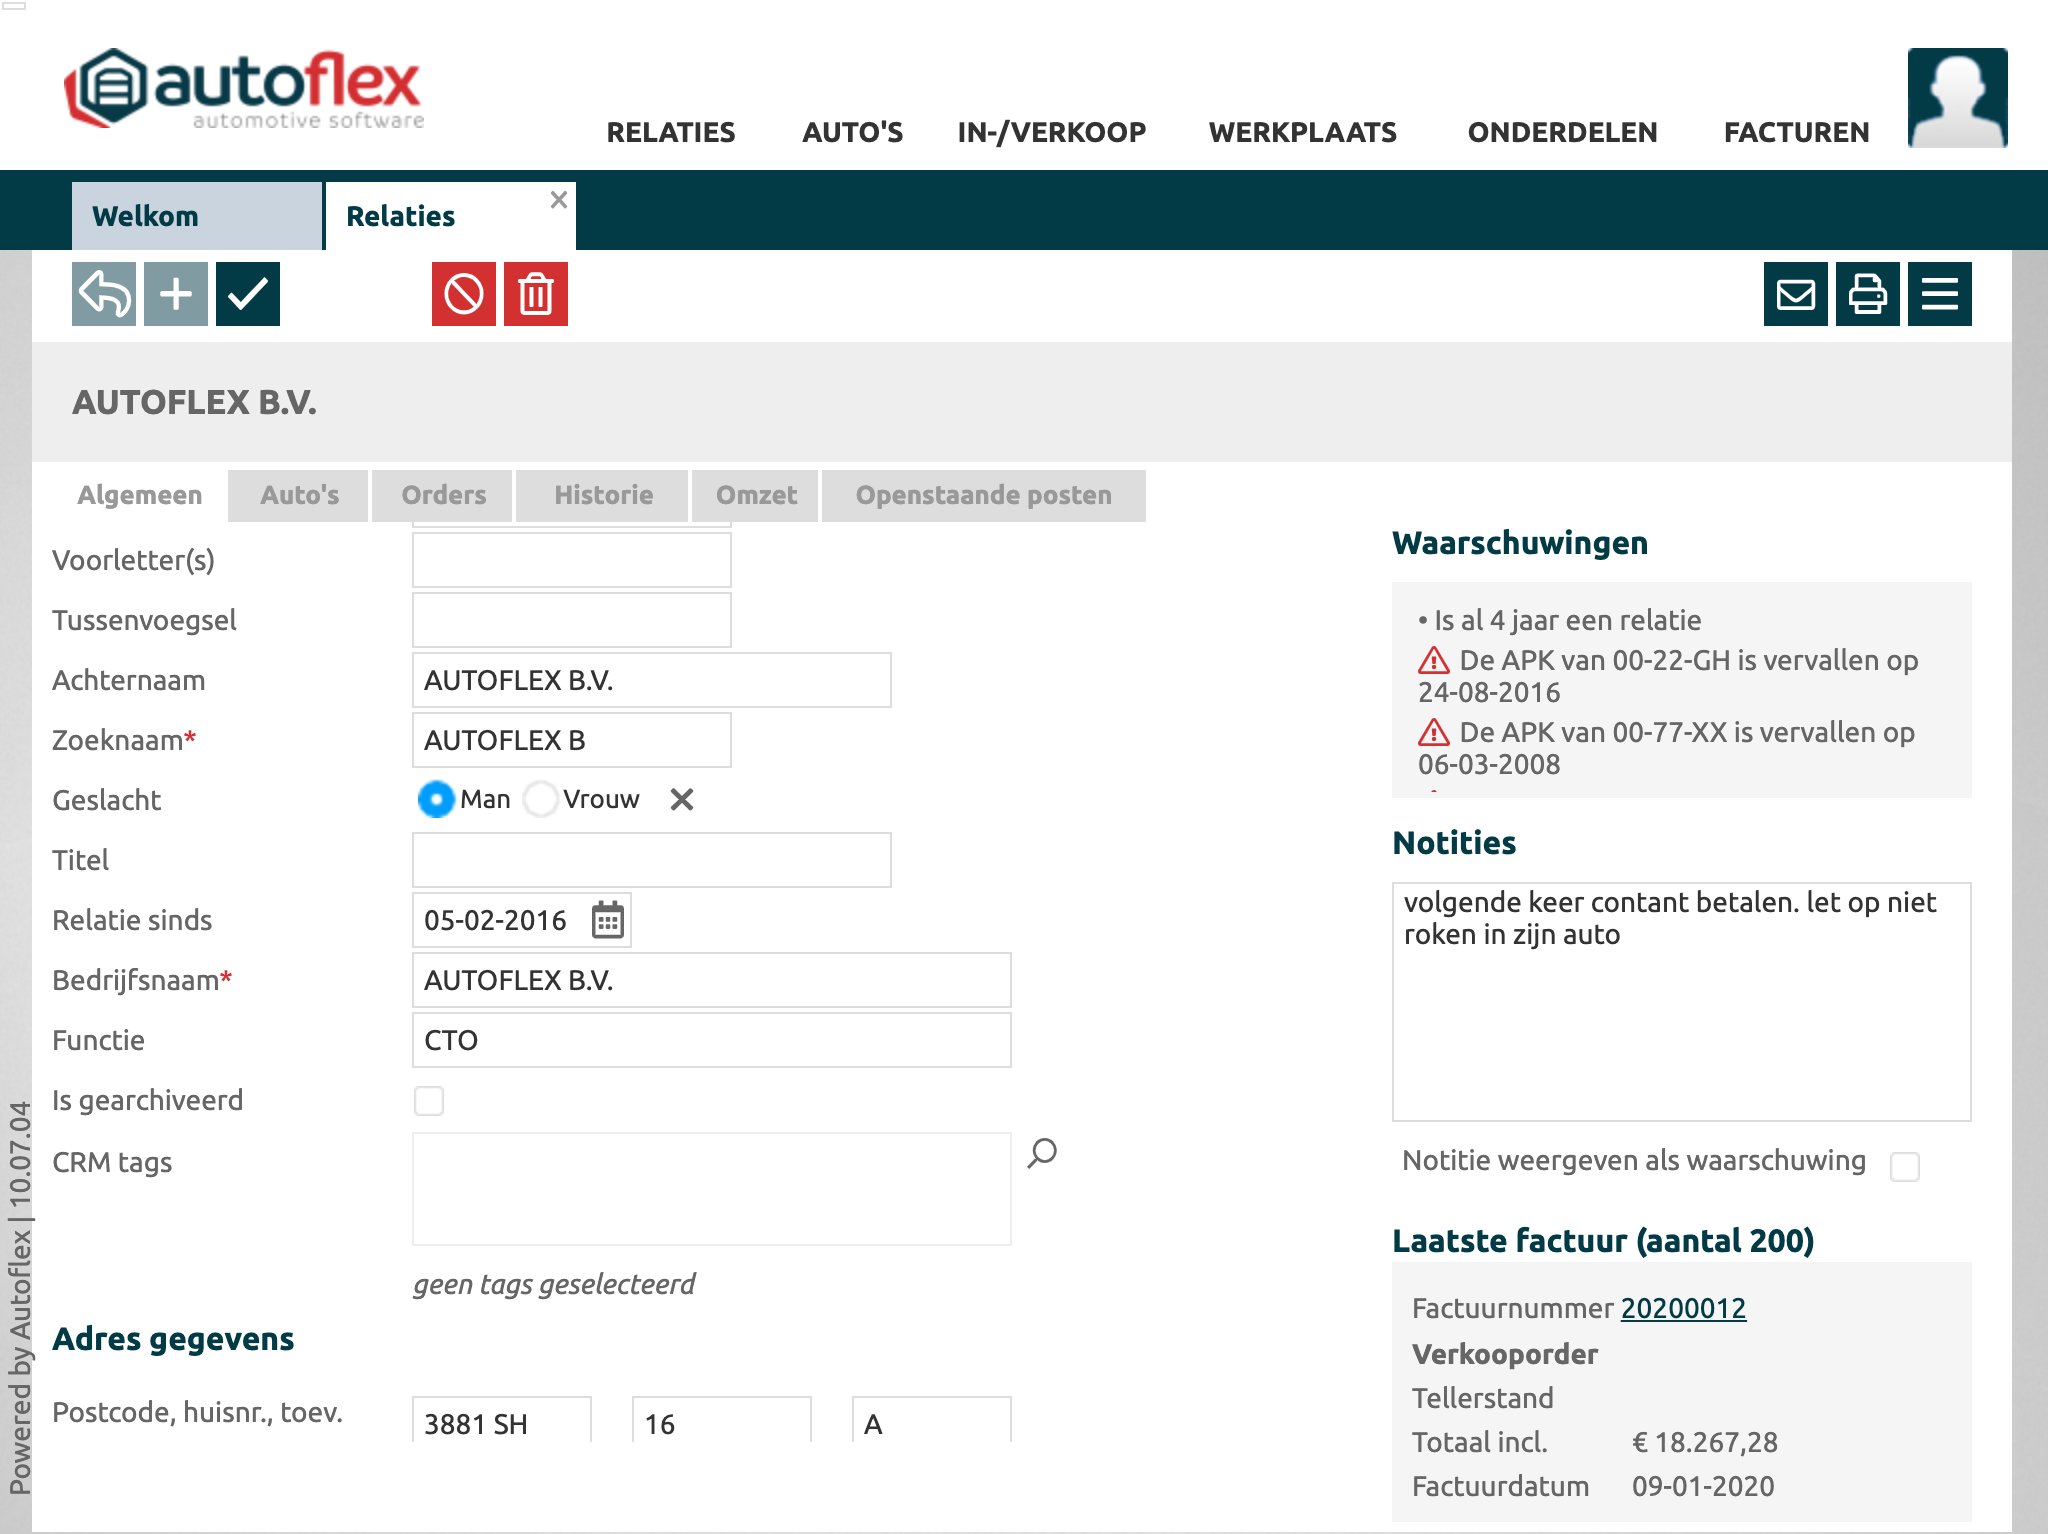Select the Vrouw radio button

(x=541, y=799)
